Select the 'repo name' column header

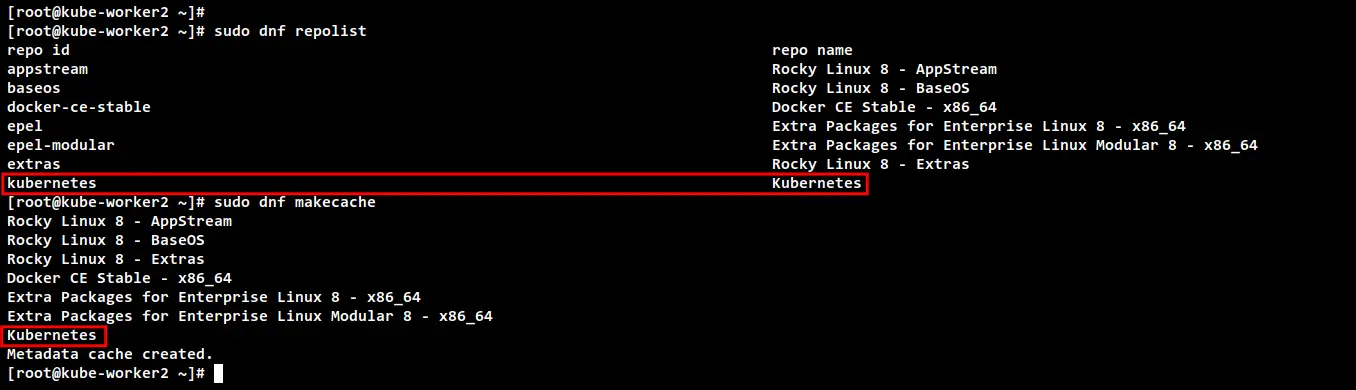(x=812, y=50)
